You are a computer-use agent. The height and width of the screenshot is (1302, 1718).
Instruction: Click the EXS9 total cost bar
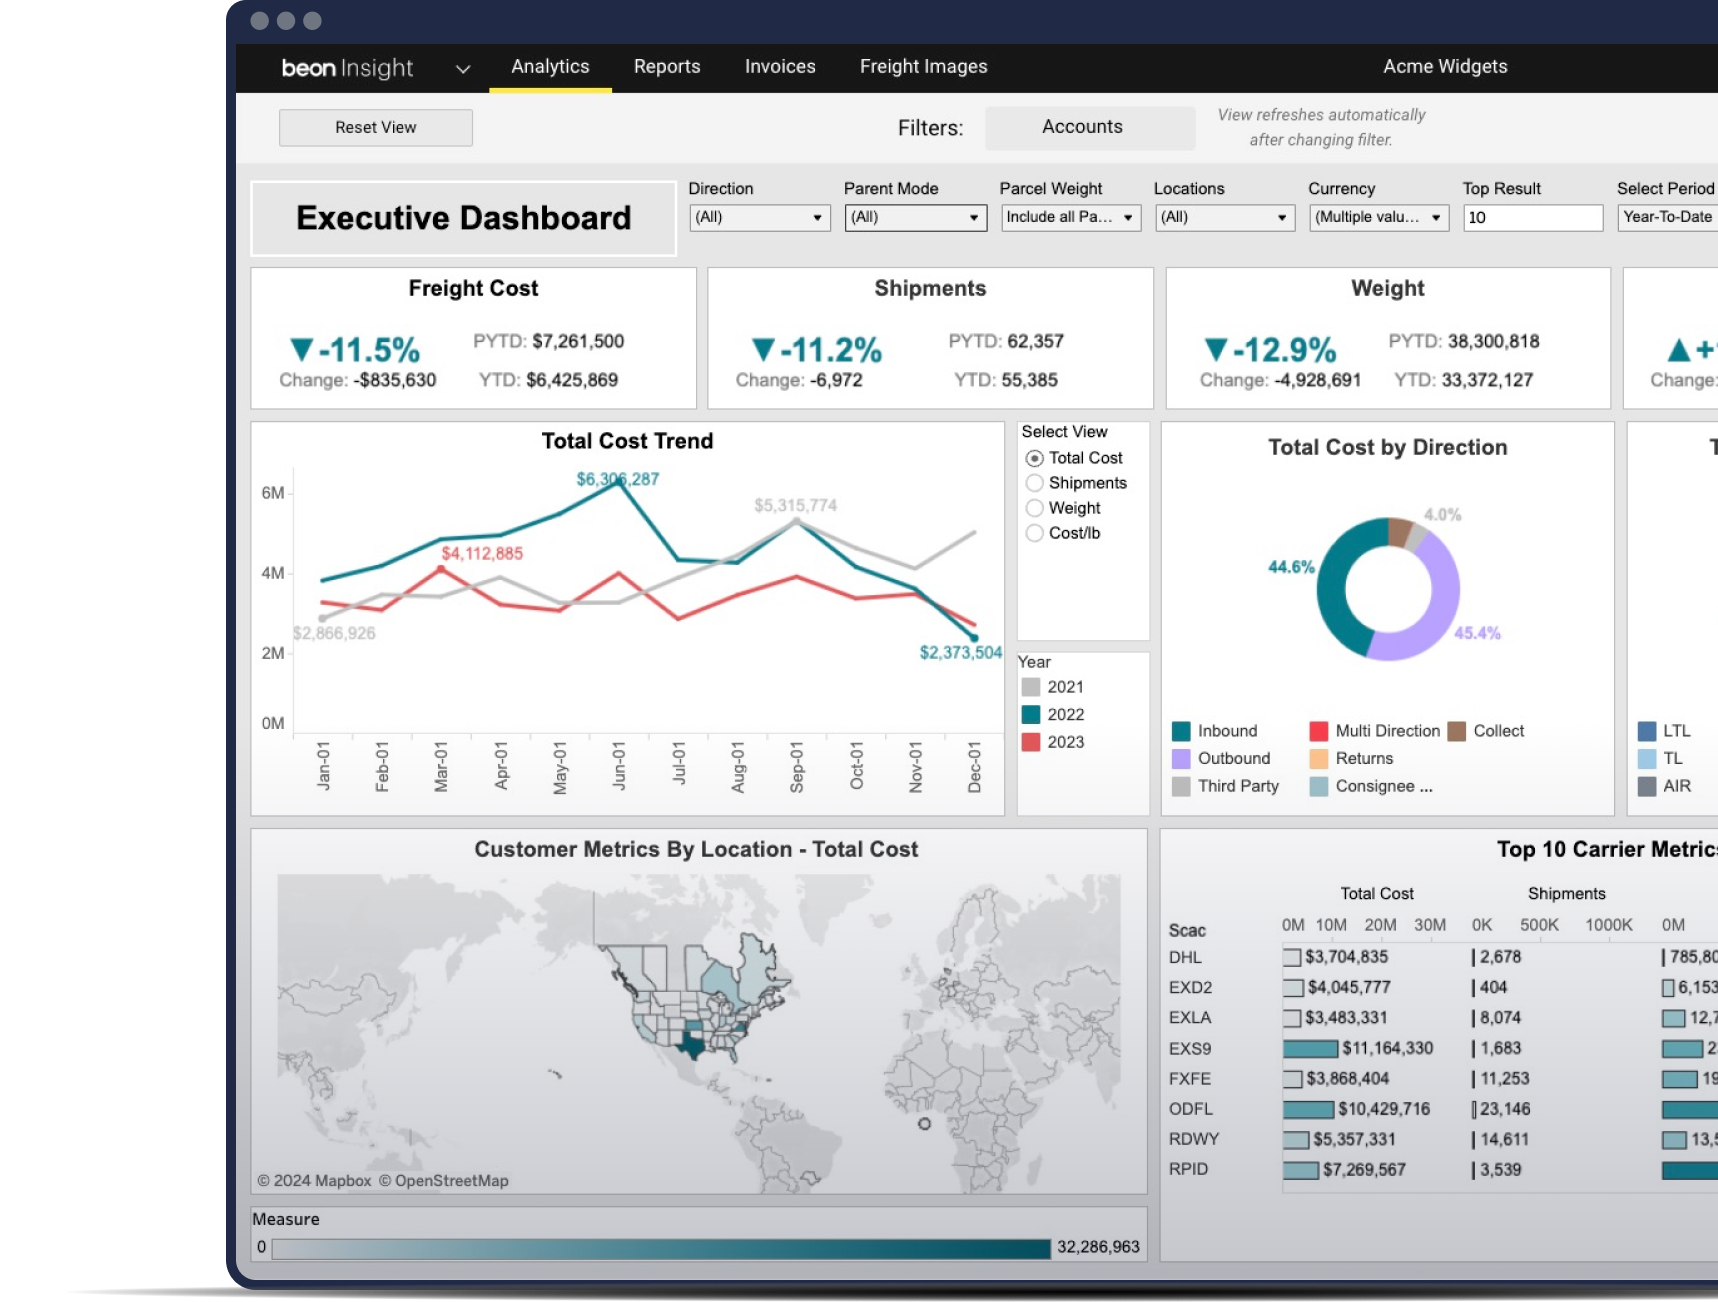tap(1310, 1049)
